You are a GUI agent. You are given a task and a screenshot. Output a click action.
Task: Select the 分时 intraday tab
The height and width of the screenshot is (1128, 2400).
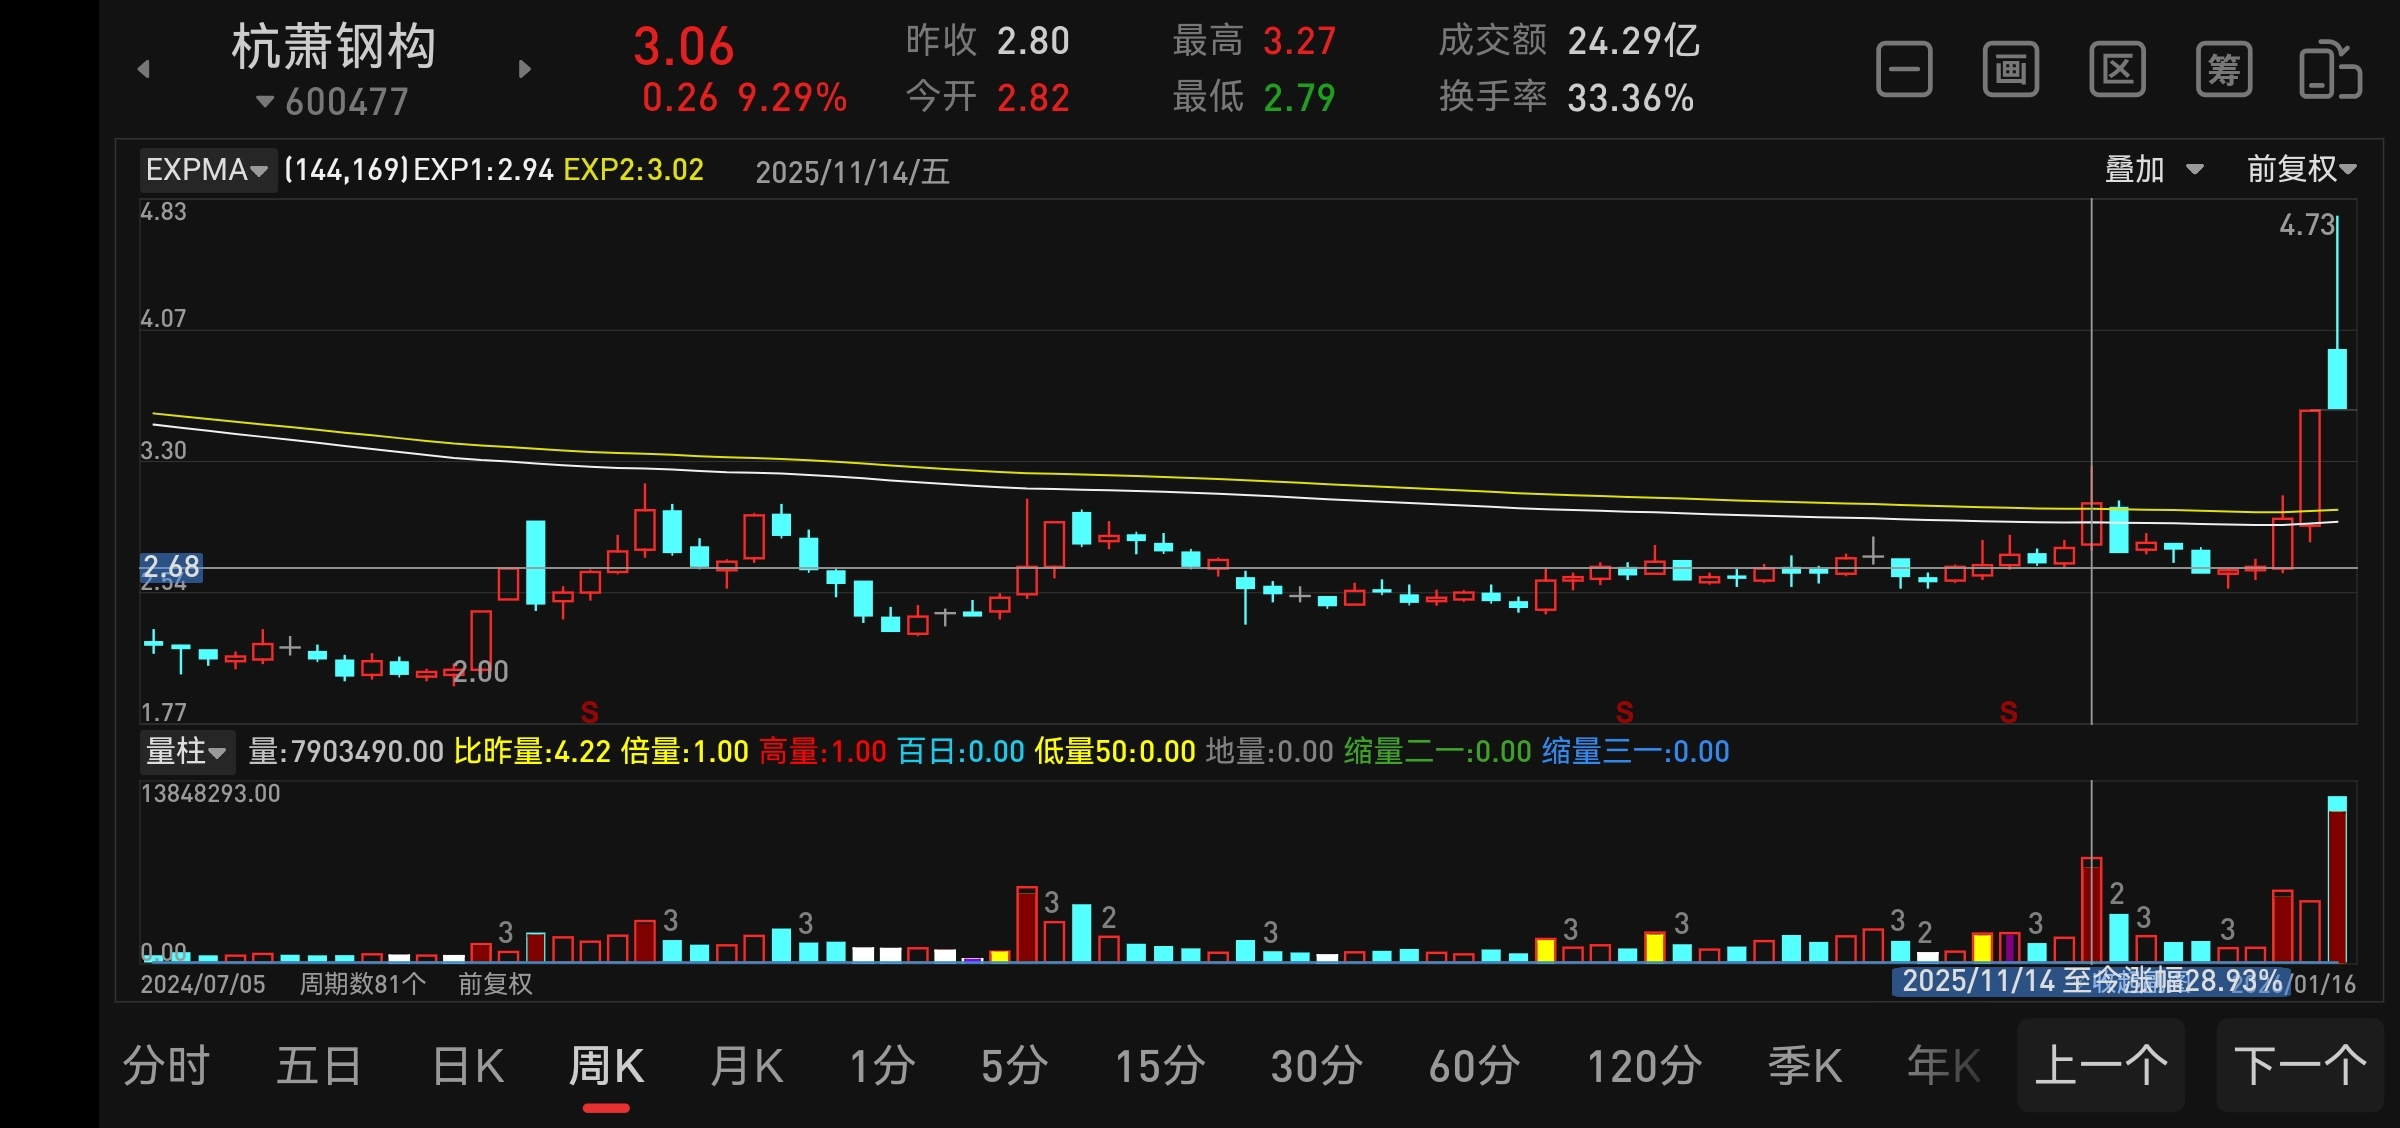pyautogui.click(x=166, y=1066)
